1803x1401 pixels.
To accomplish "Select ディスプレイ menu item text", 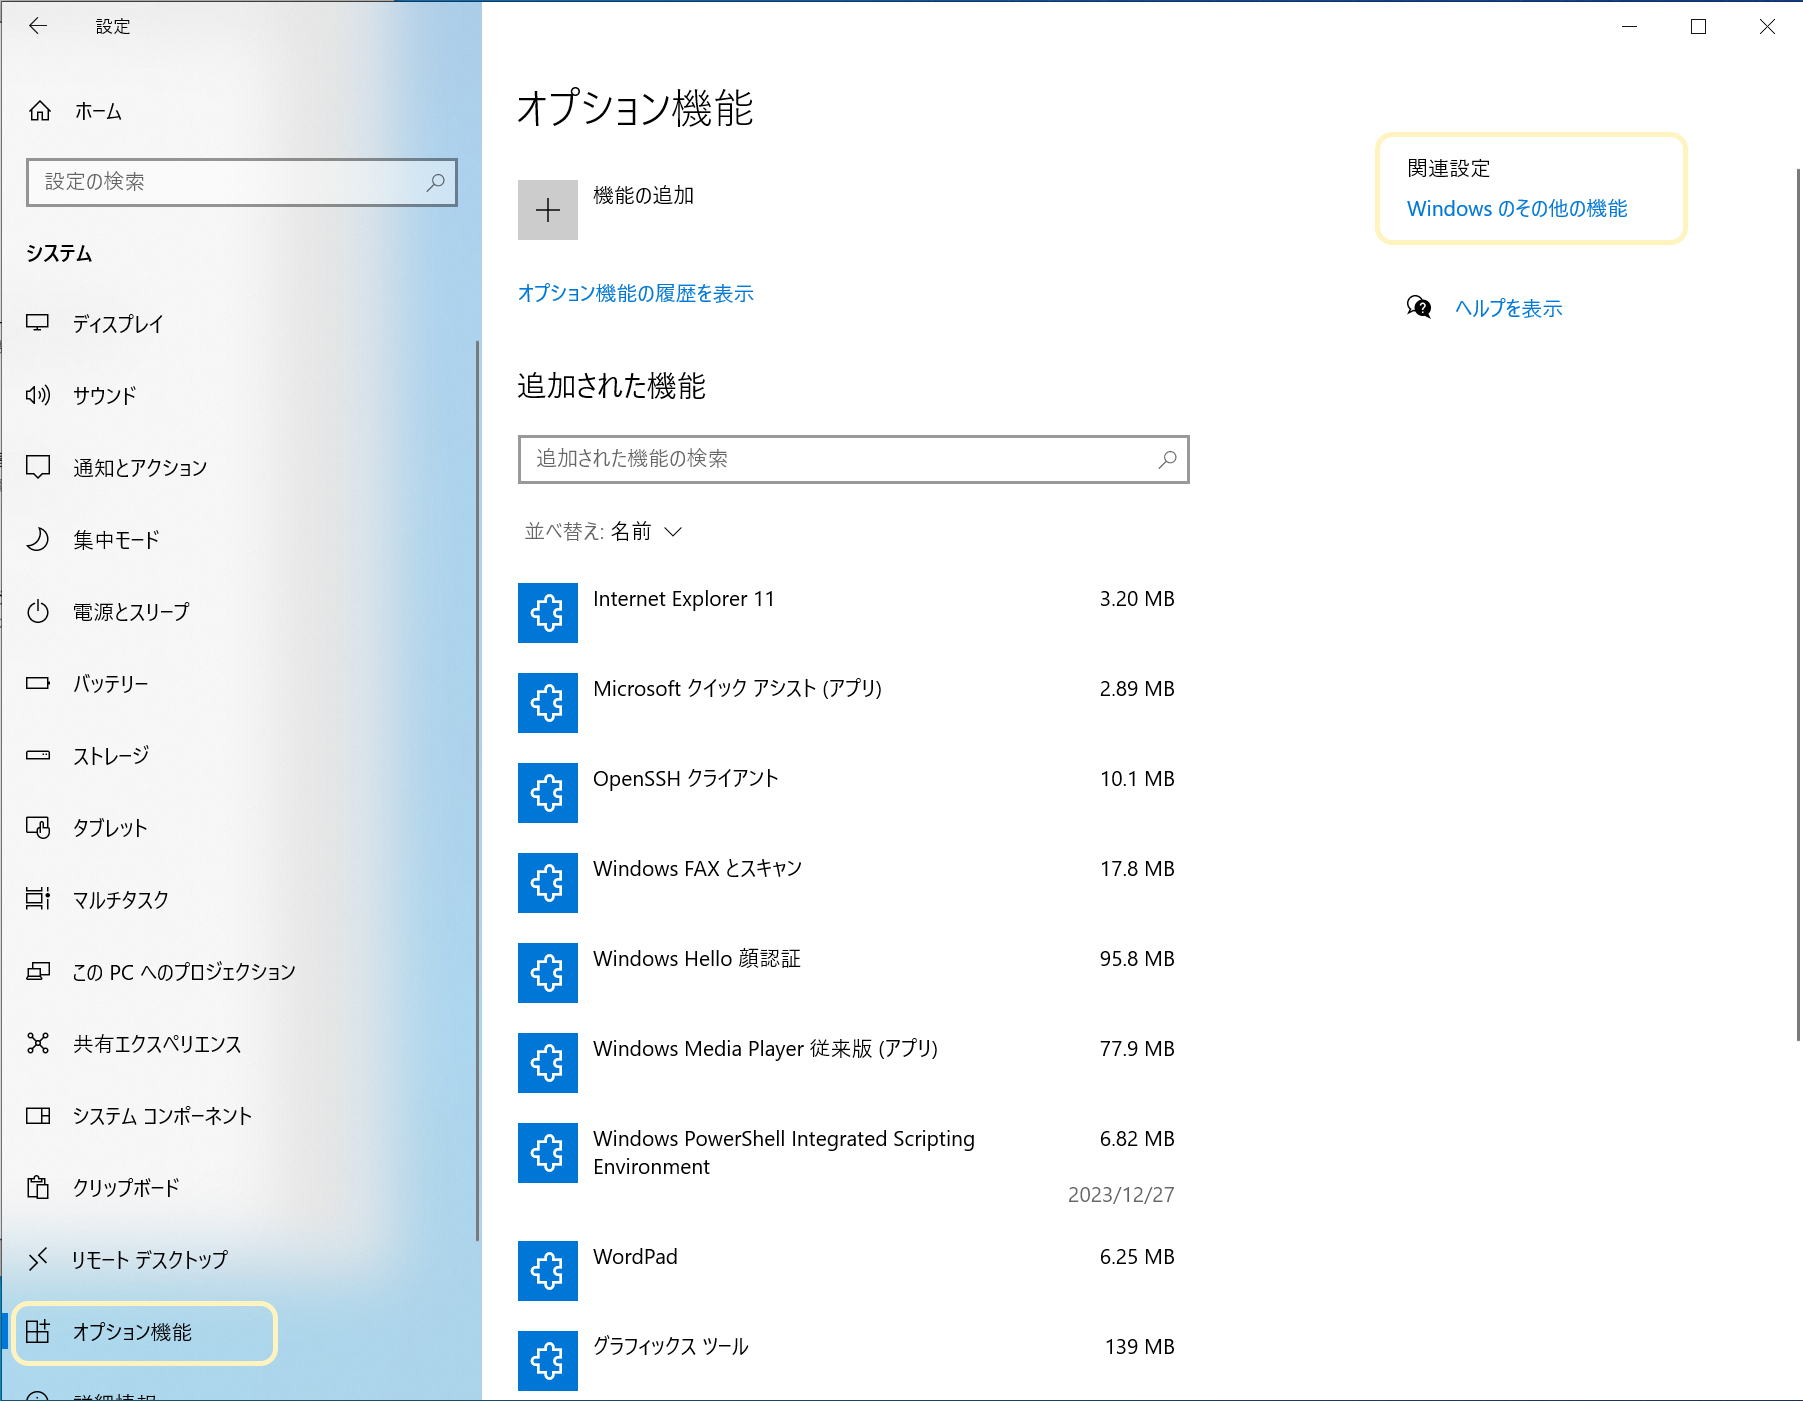I will [x=118, y=324].
